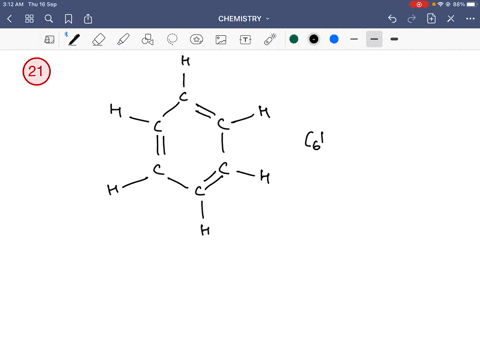480x360 pixels.
Task: Choose the green pen color
Action: click(x=294, y=39)
